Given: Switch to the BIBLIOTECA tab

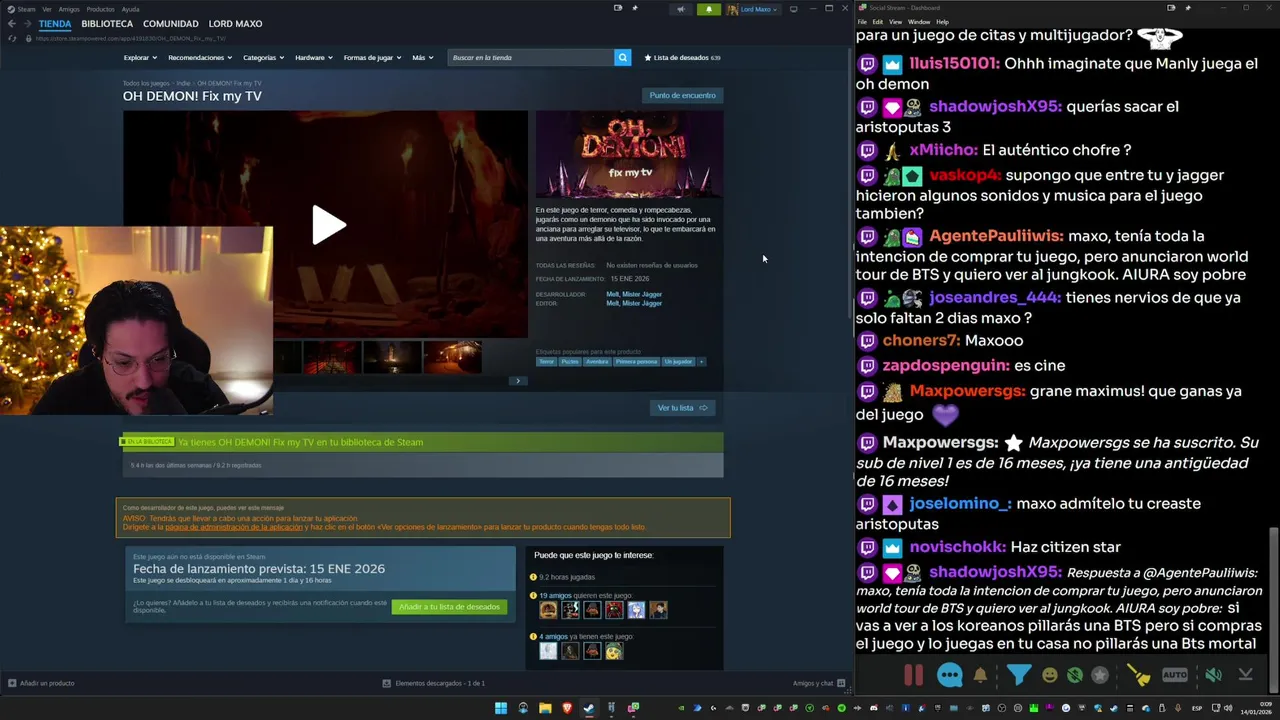Looking at the screenshot, I should tap(107, 24).
